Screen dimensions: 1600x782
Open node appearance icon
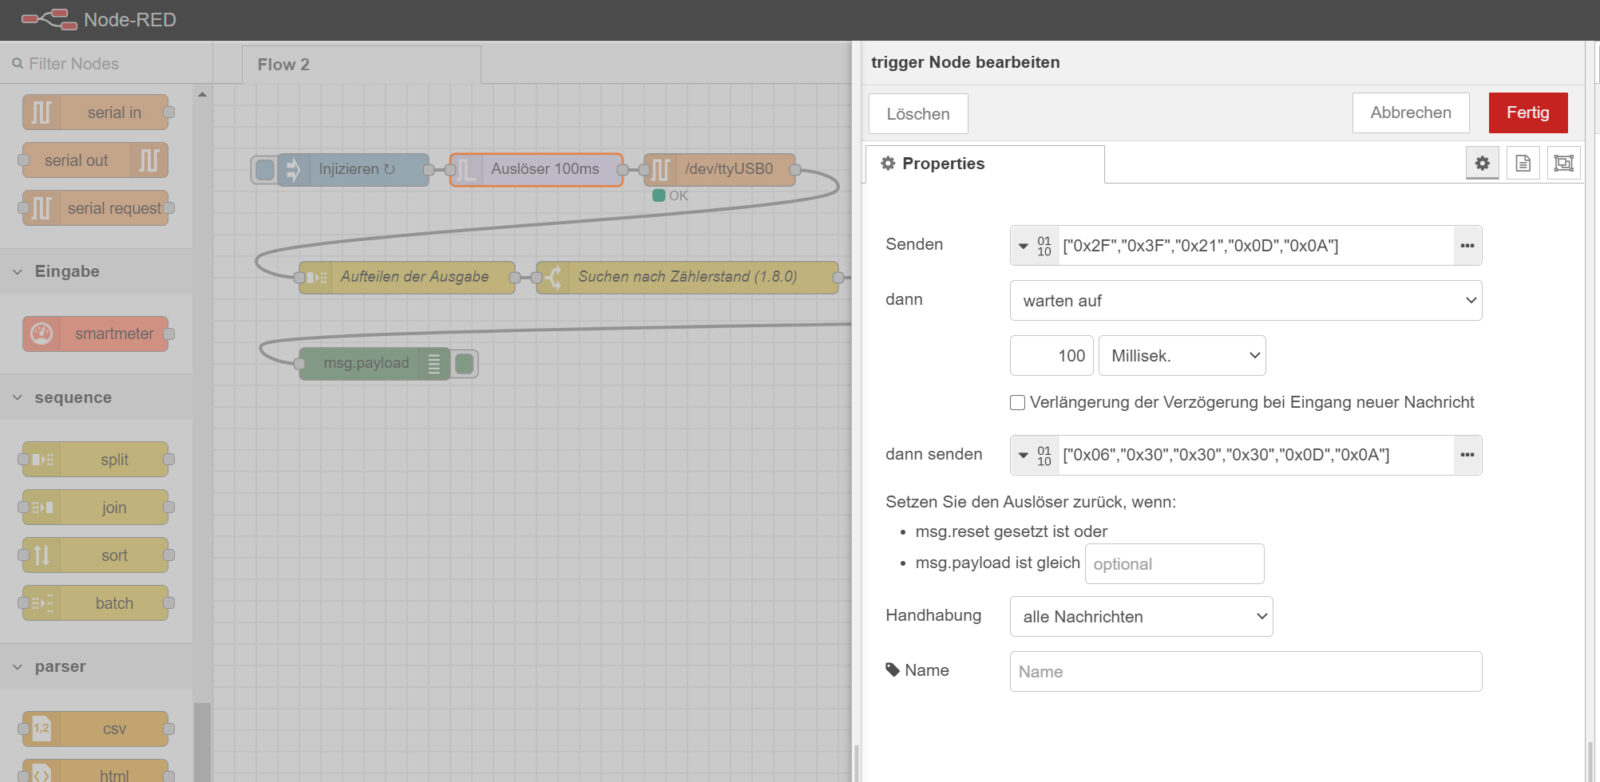1563,163
